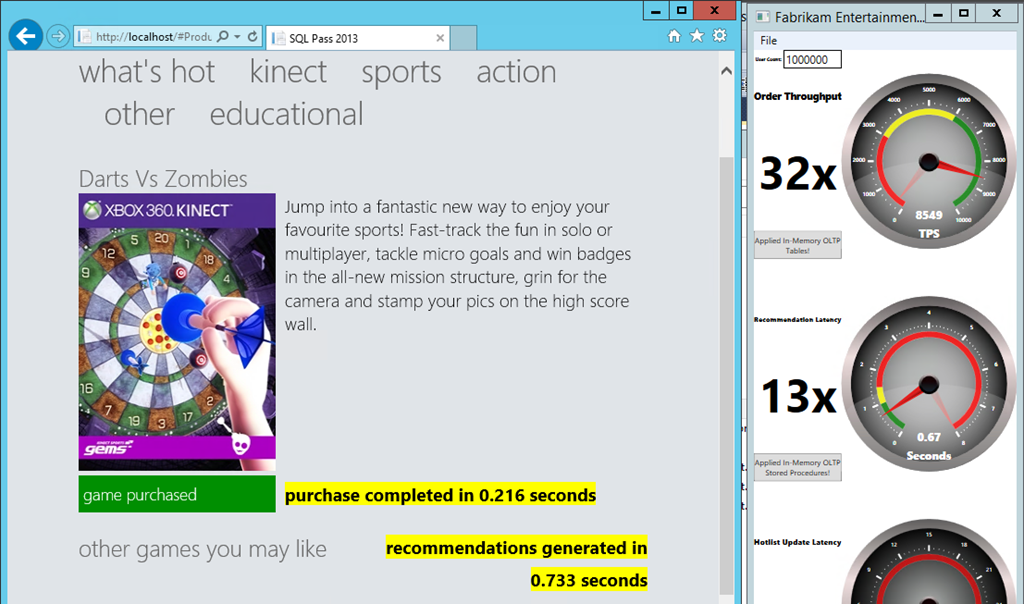
Task: Click the Hotlist Update Latency gauge
Action: pos(929,562)
